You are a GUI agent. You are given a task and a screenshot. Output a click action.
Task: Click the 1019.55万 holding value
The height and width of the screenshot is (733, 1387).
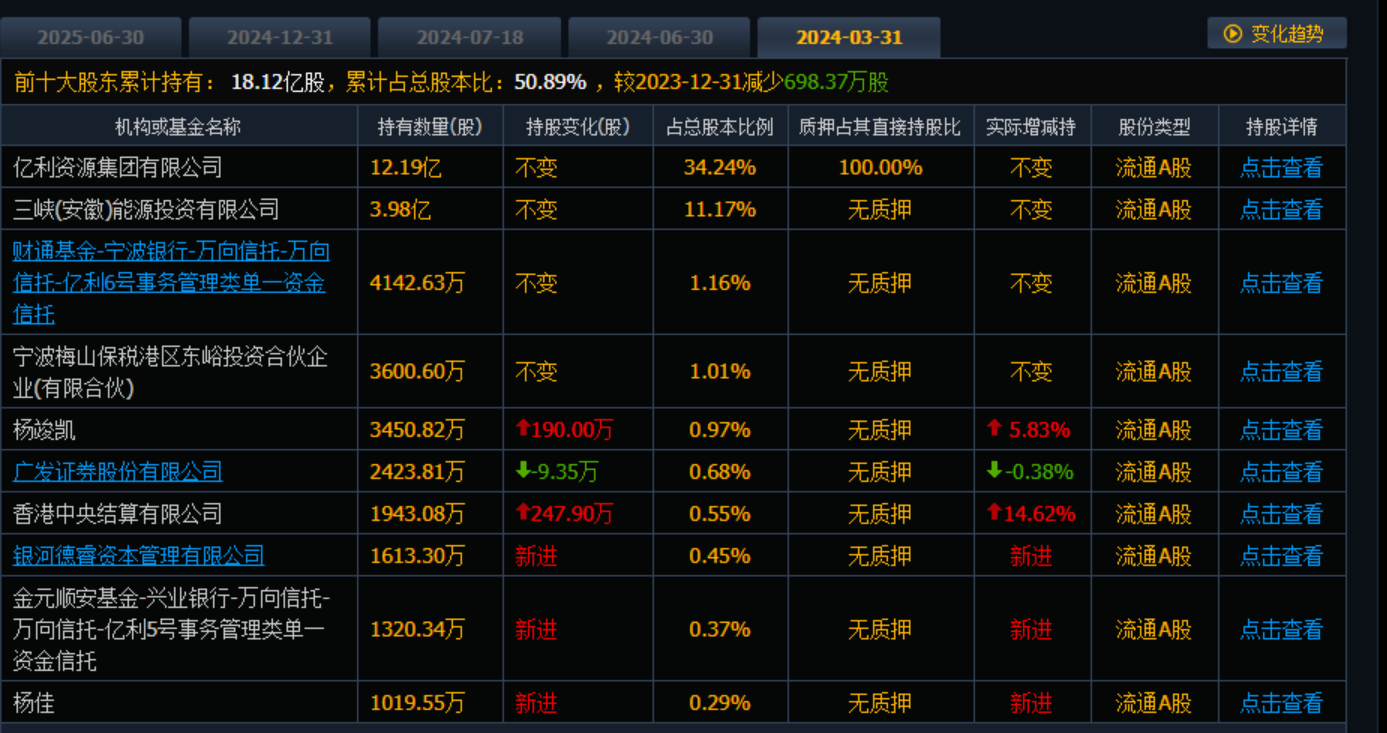pyautogui.click(x=417, y=703)
